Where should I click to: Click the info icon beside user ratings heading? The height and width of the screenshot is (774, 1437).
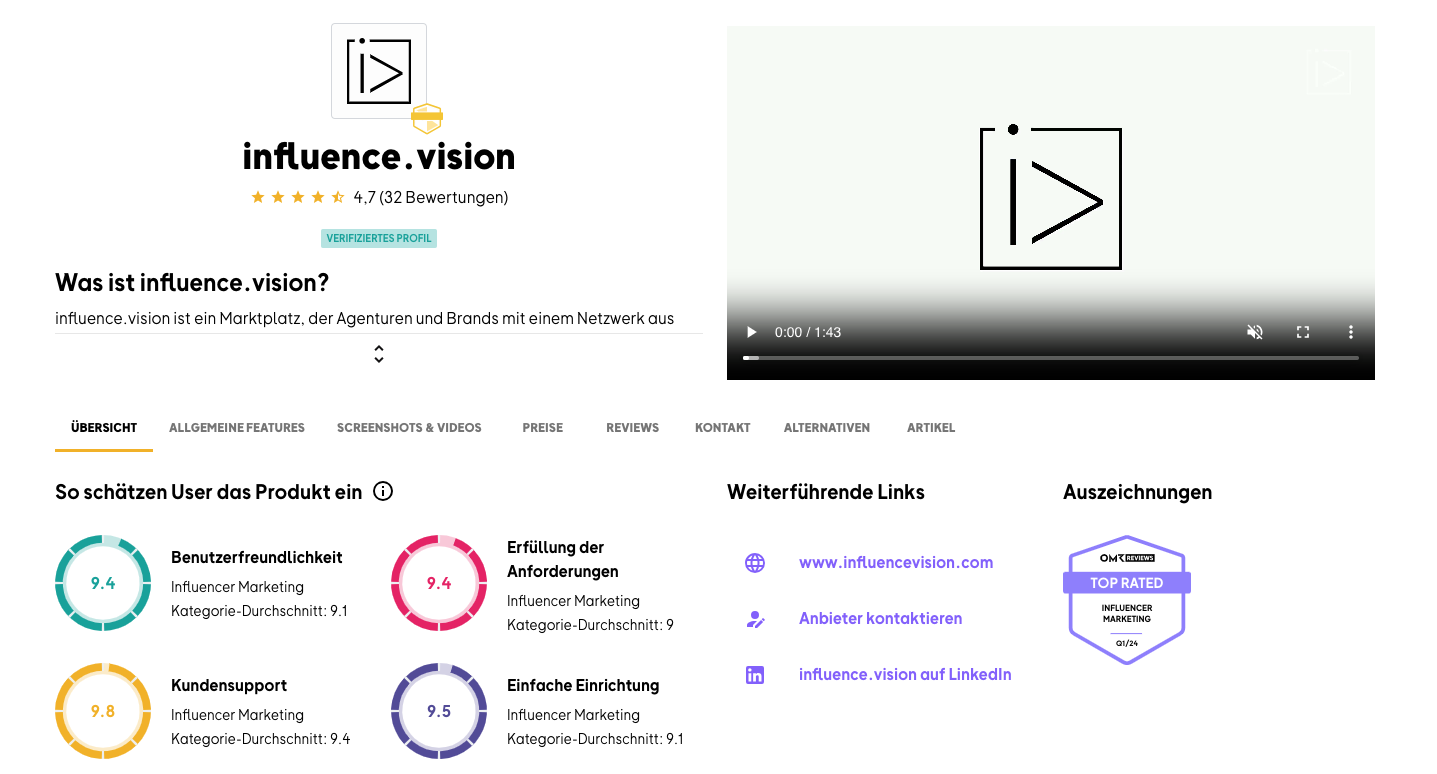coord(382,491)
